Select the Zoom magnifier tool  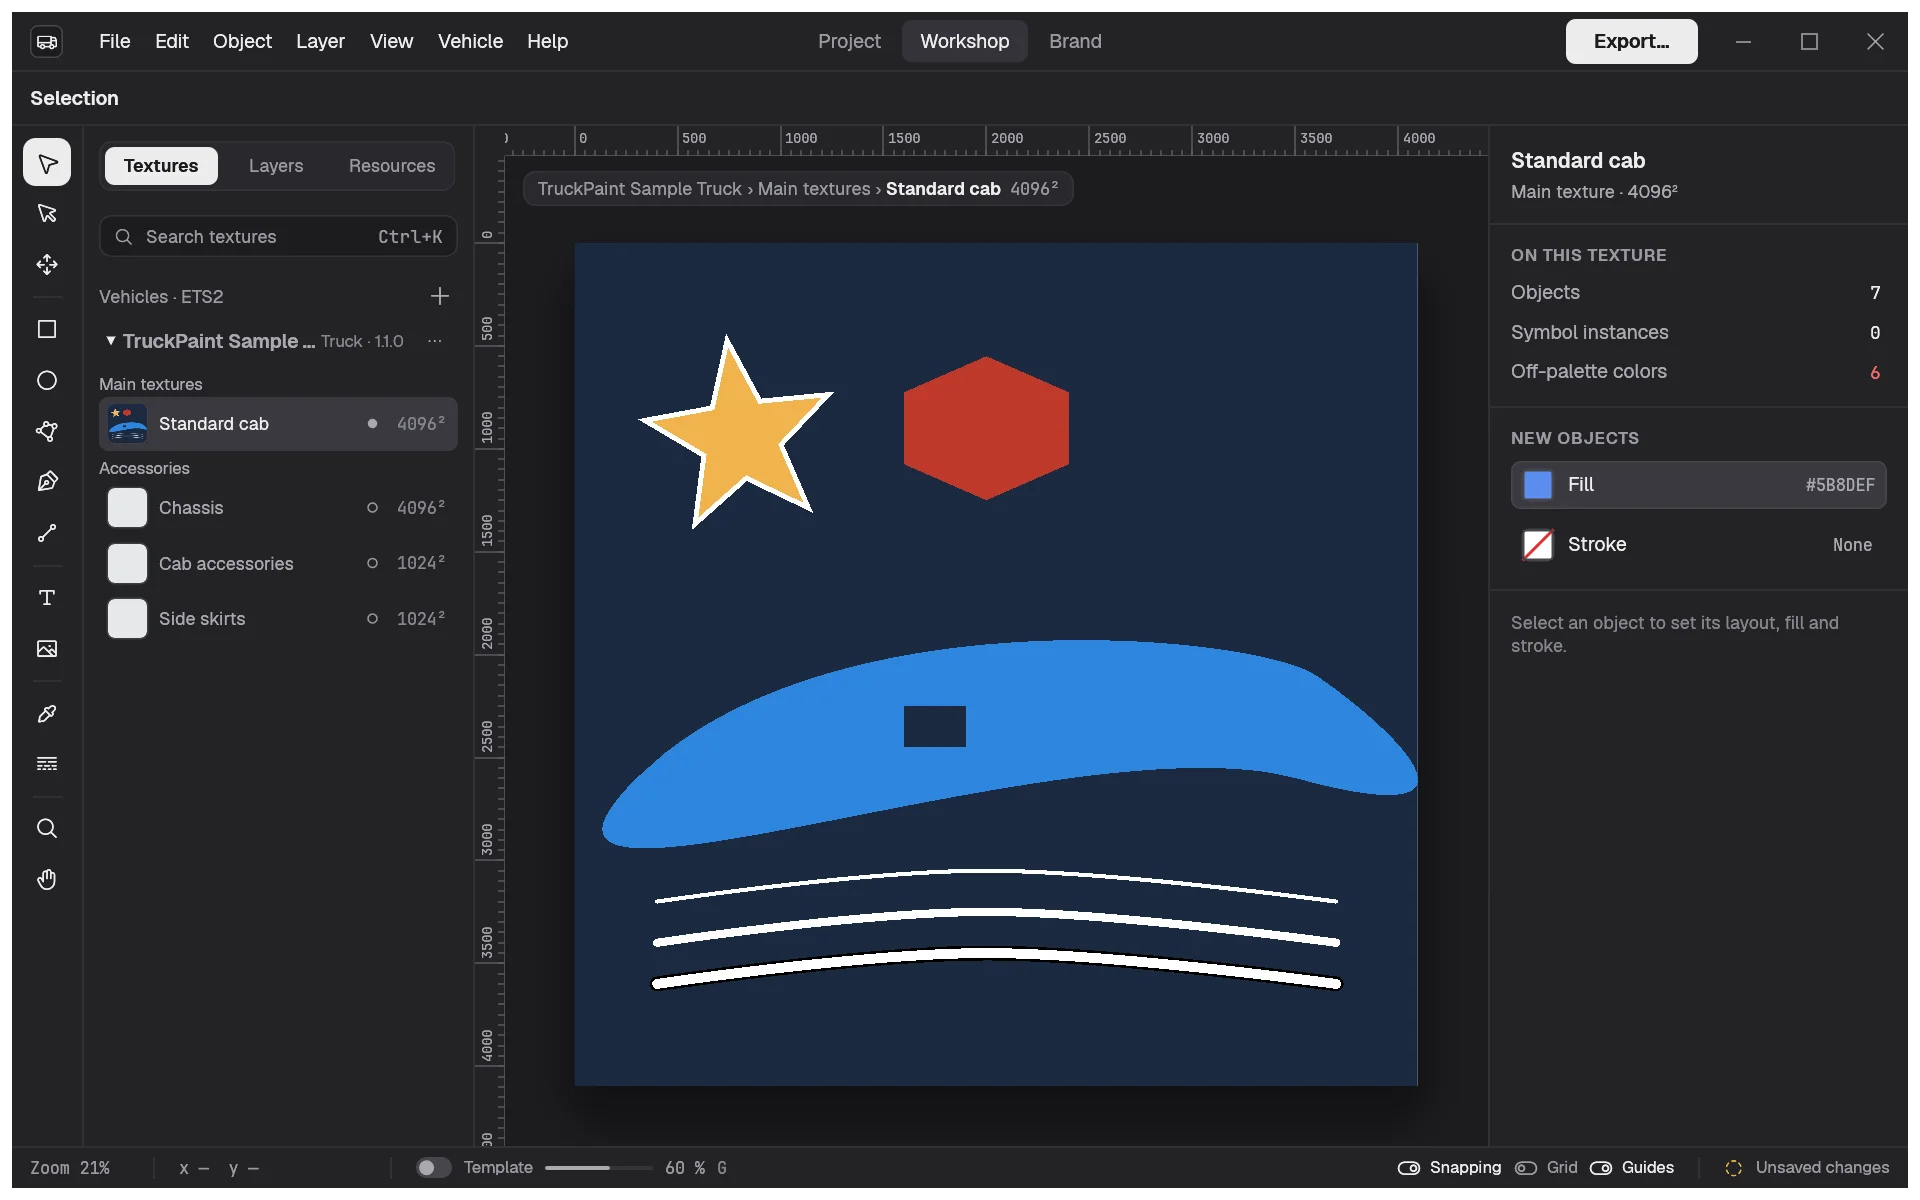47,828
